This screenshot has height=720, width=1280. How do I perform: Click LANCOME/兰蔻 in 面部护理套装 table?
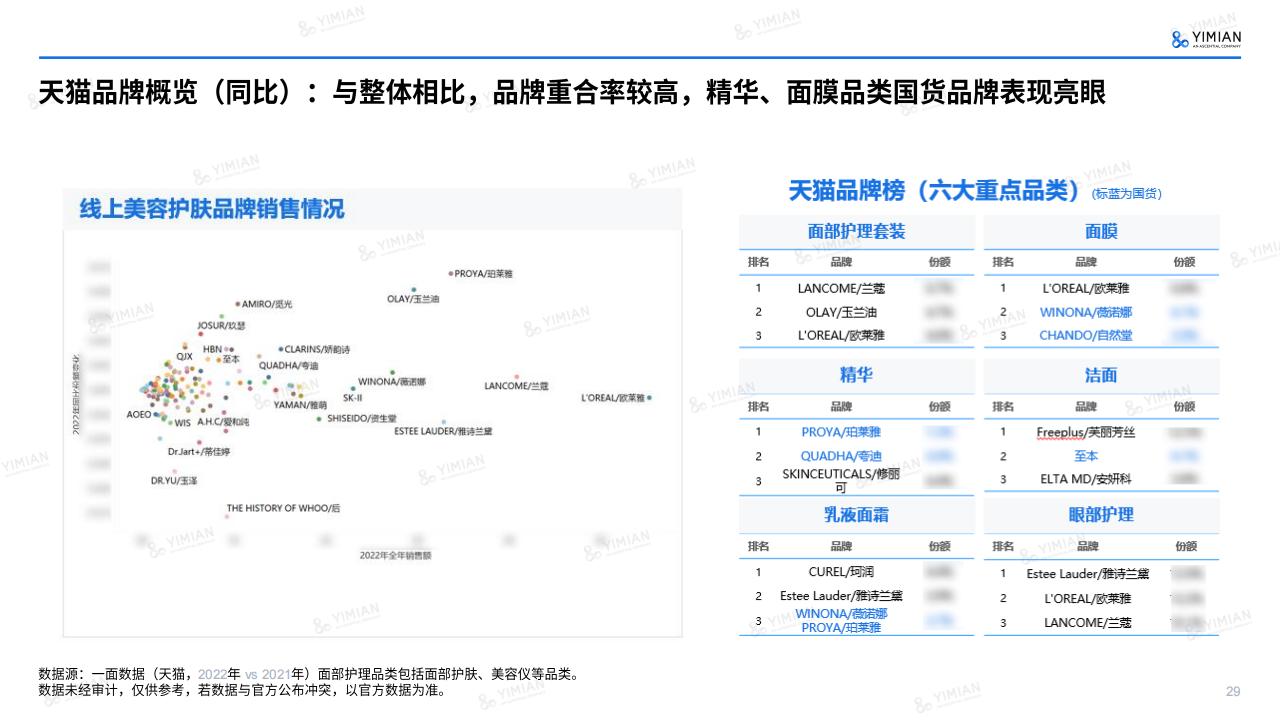[841, 288]
